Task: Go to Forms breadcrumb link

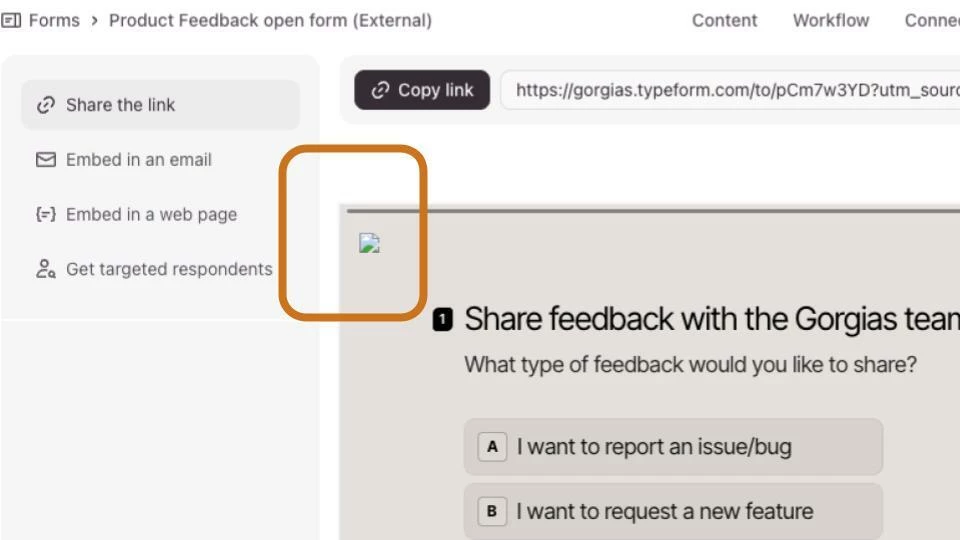Action: pyautogui.click(x=54, y=20)
